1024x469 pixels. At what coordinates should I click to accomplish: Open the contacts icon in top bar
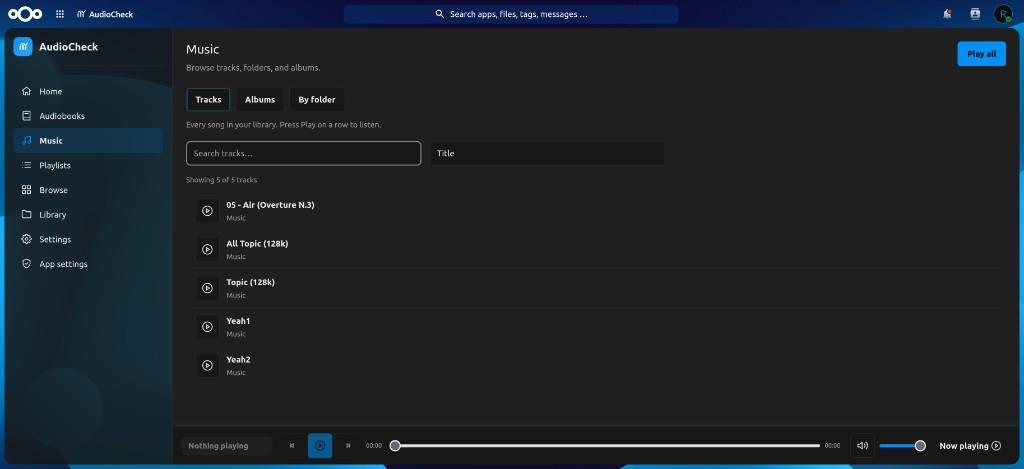click(975, 14)
